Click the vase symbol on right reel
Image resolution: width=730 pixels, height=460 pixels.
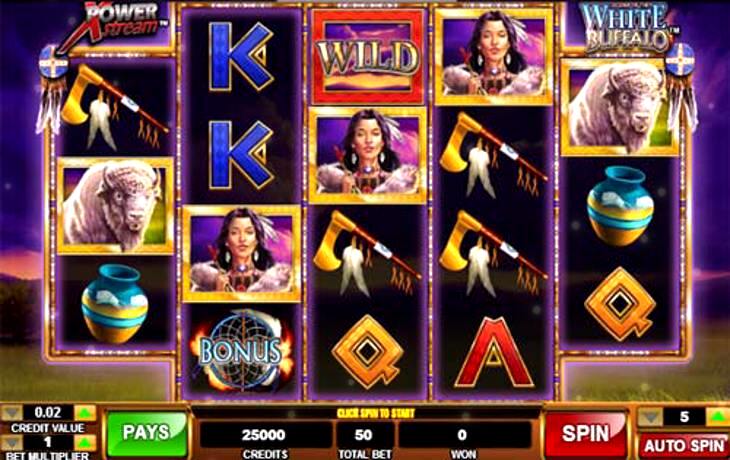point(620,205)
